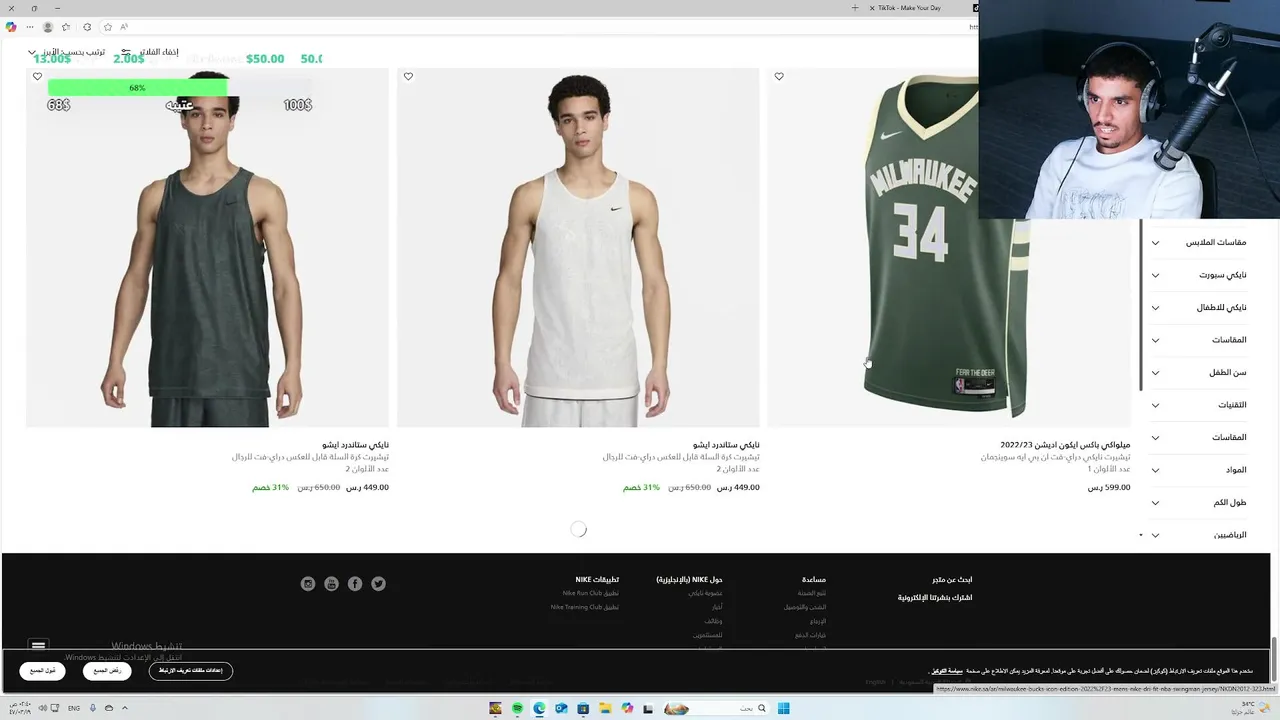
Task: Expand the الرياضيين filter
Action: [1200, 535]
